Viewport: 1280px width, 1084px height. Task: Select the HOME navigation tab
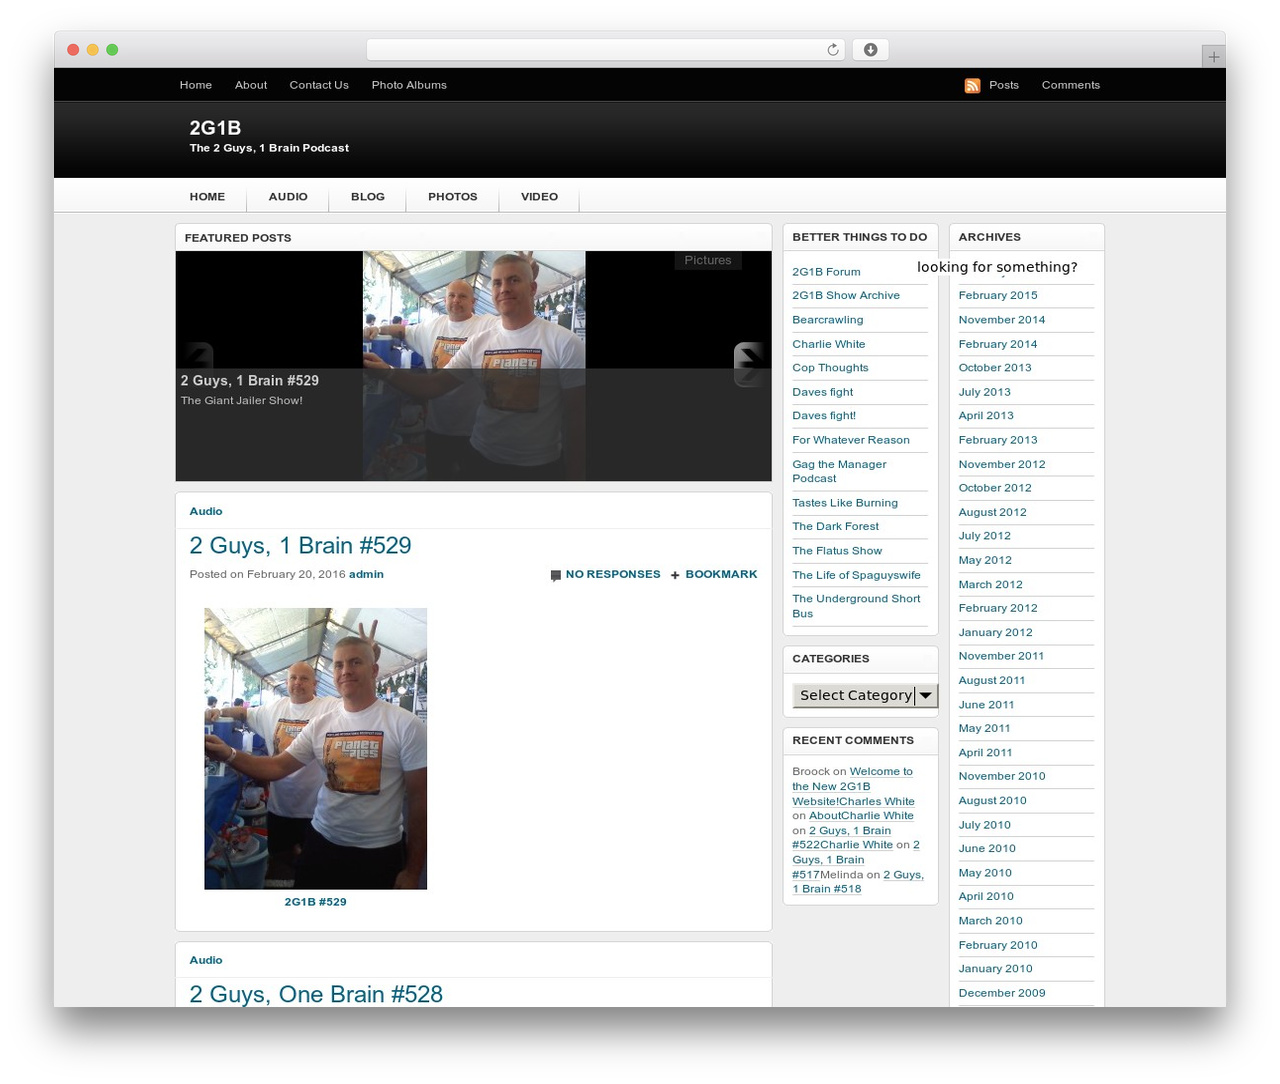tap(207, 197)
